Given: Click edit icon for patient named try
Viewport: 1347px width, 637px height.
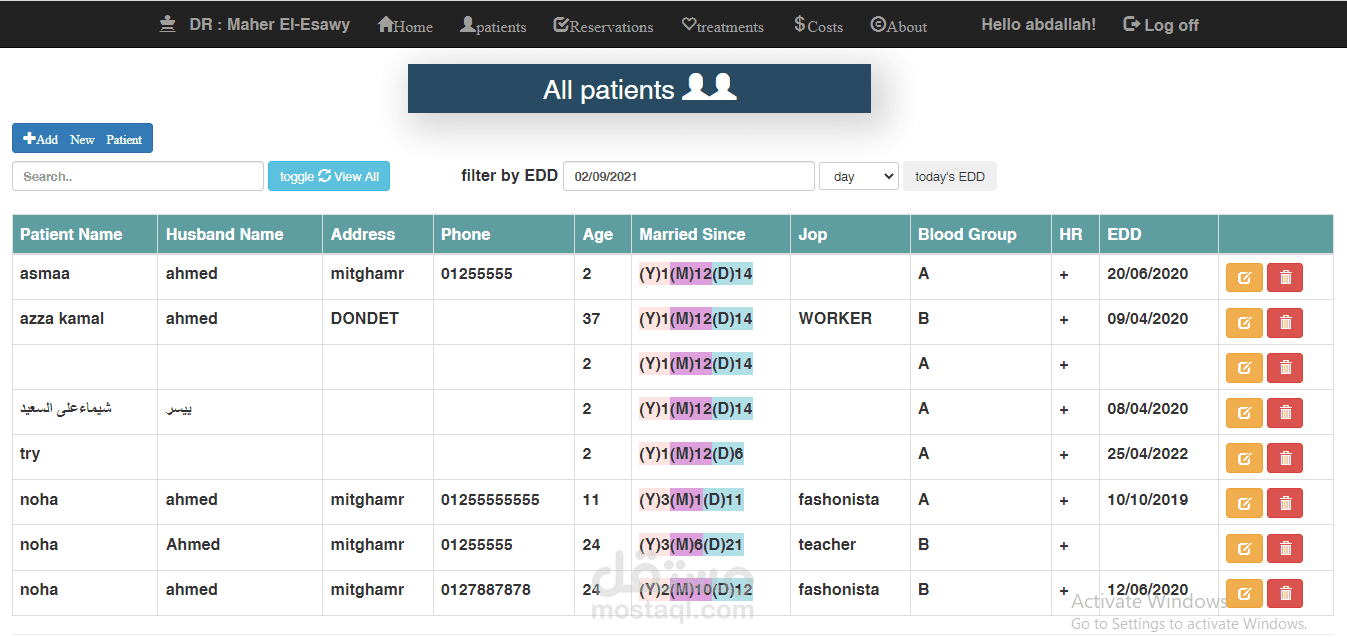Looking at the screenshot, I should (x=1244, y=458).
